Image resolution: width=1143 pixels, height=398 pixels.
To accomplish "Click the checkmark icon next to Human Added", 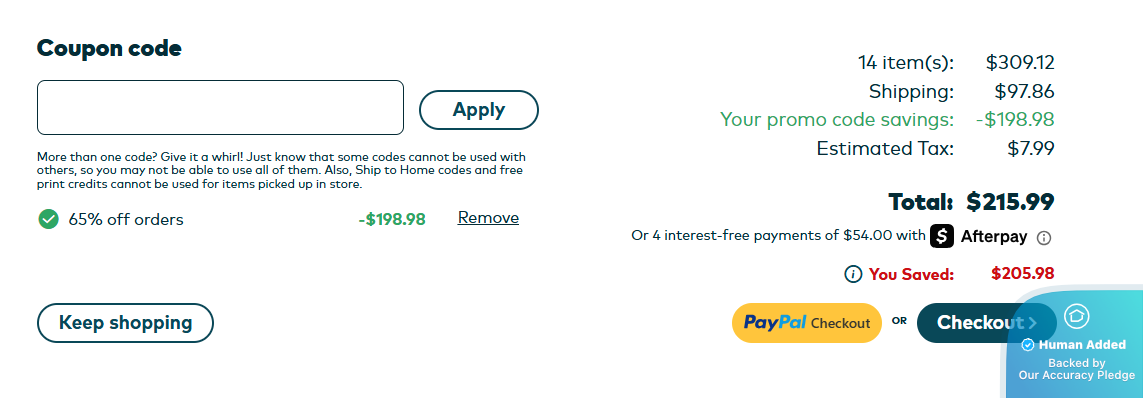I will tap(1028, 345).
